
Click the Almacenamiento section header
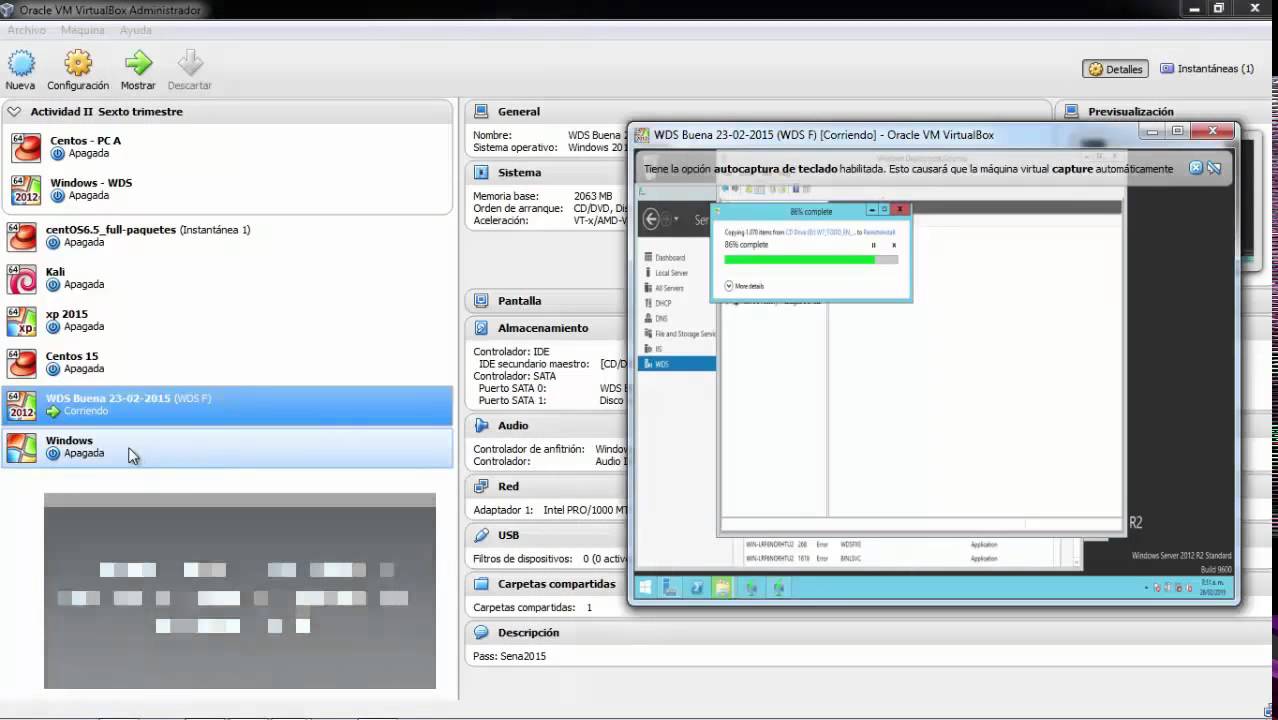coord(543,328)
